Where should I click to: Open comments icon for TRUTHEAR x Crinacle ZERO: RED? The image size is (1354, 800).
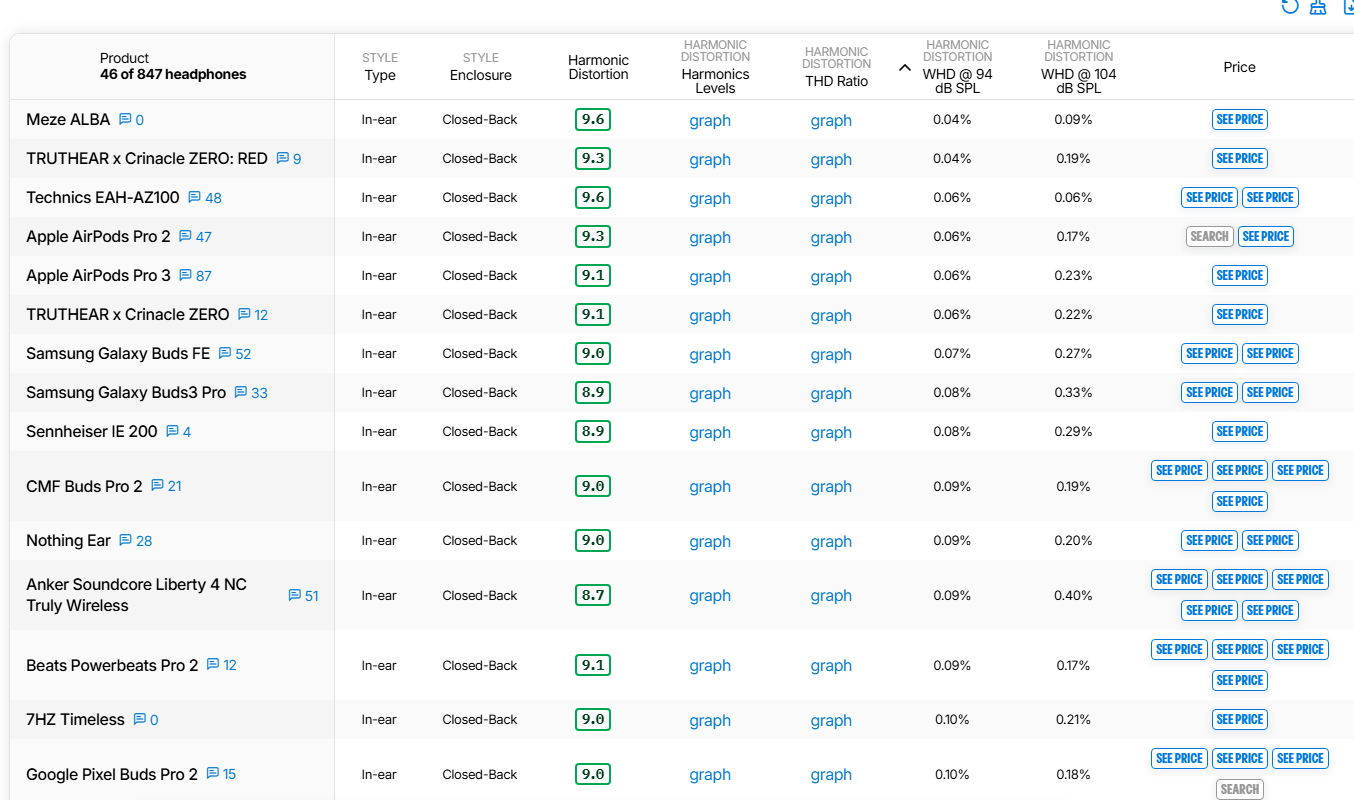coord(283,159)
